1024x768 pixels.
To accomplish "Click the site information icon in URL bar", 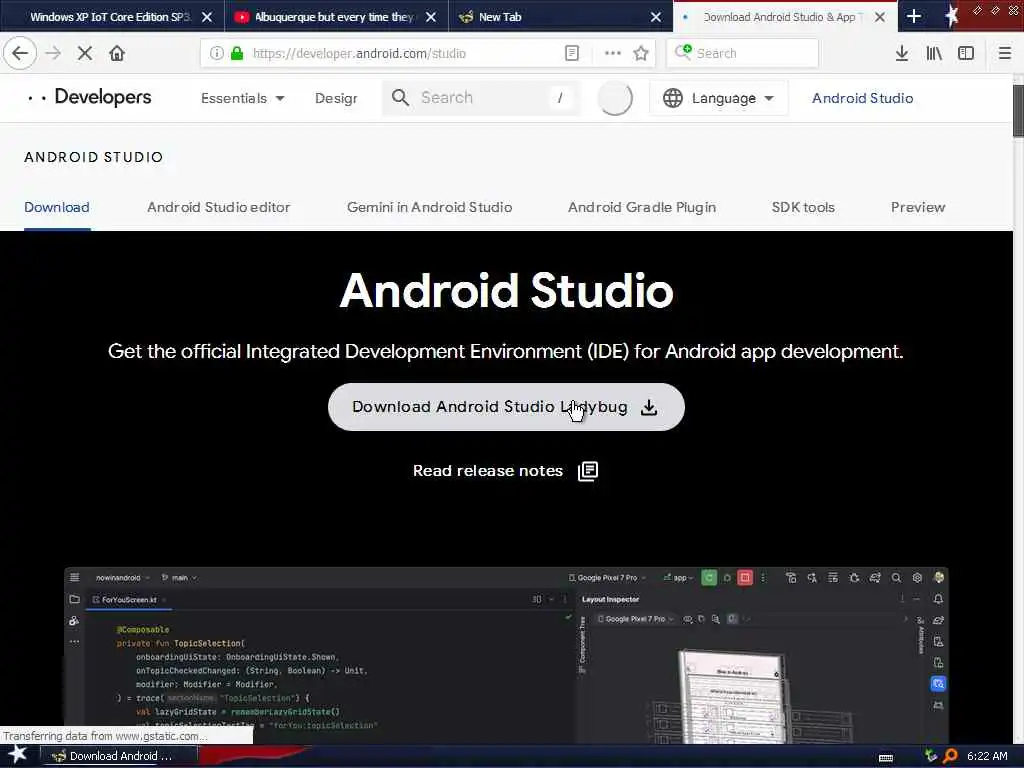I will click(216, 53).
